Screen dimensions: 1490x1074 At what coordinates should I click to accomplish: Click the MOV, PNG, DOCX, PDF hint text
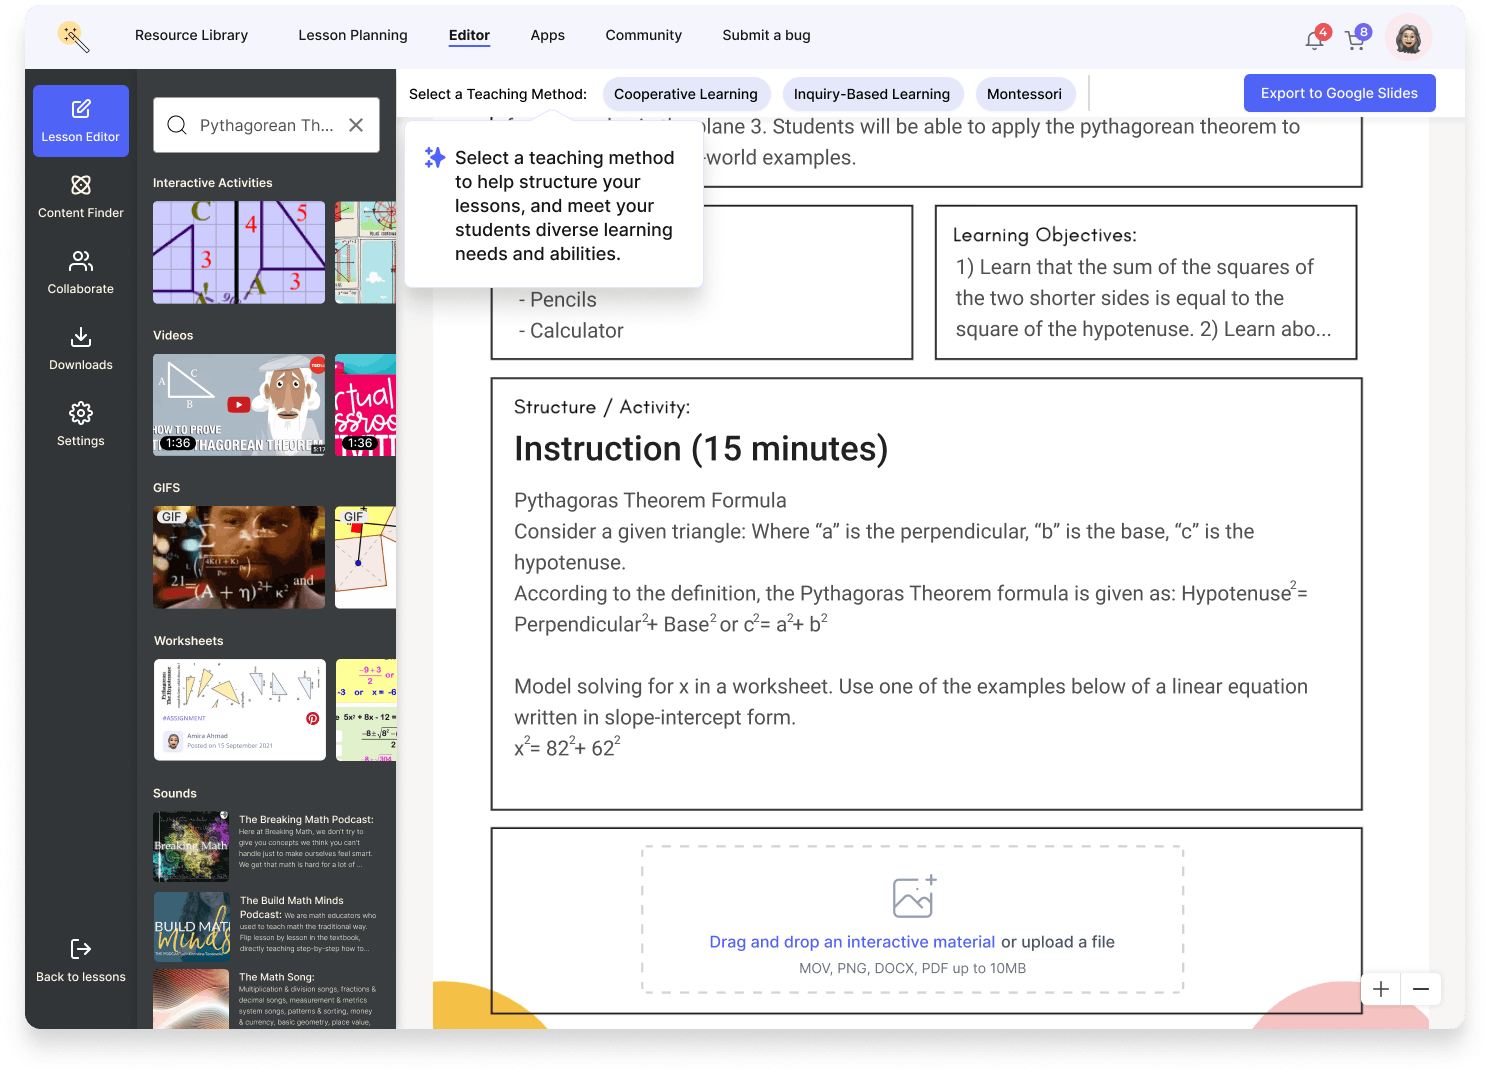point(912,968)
